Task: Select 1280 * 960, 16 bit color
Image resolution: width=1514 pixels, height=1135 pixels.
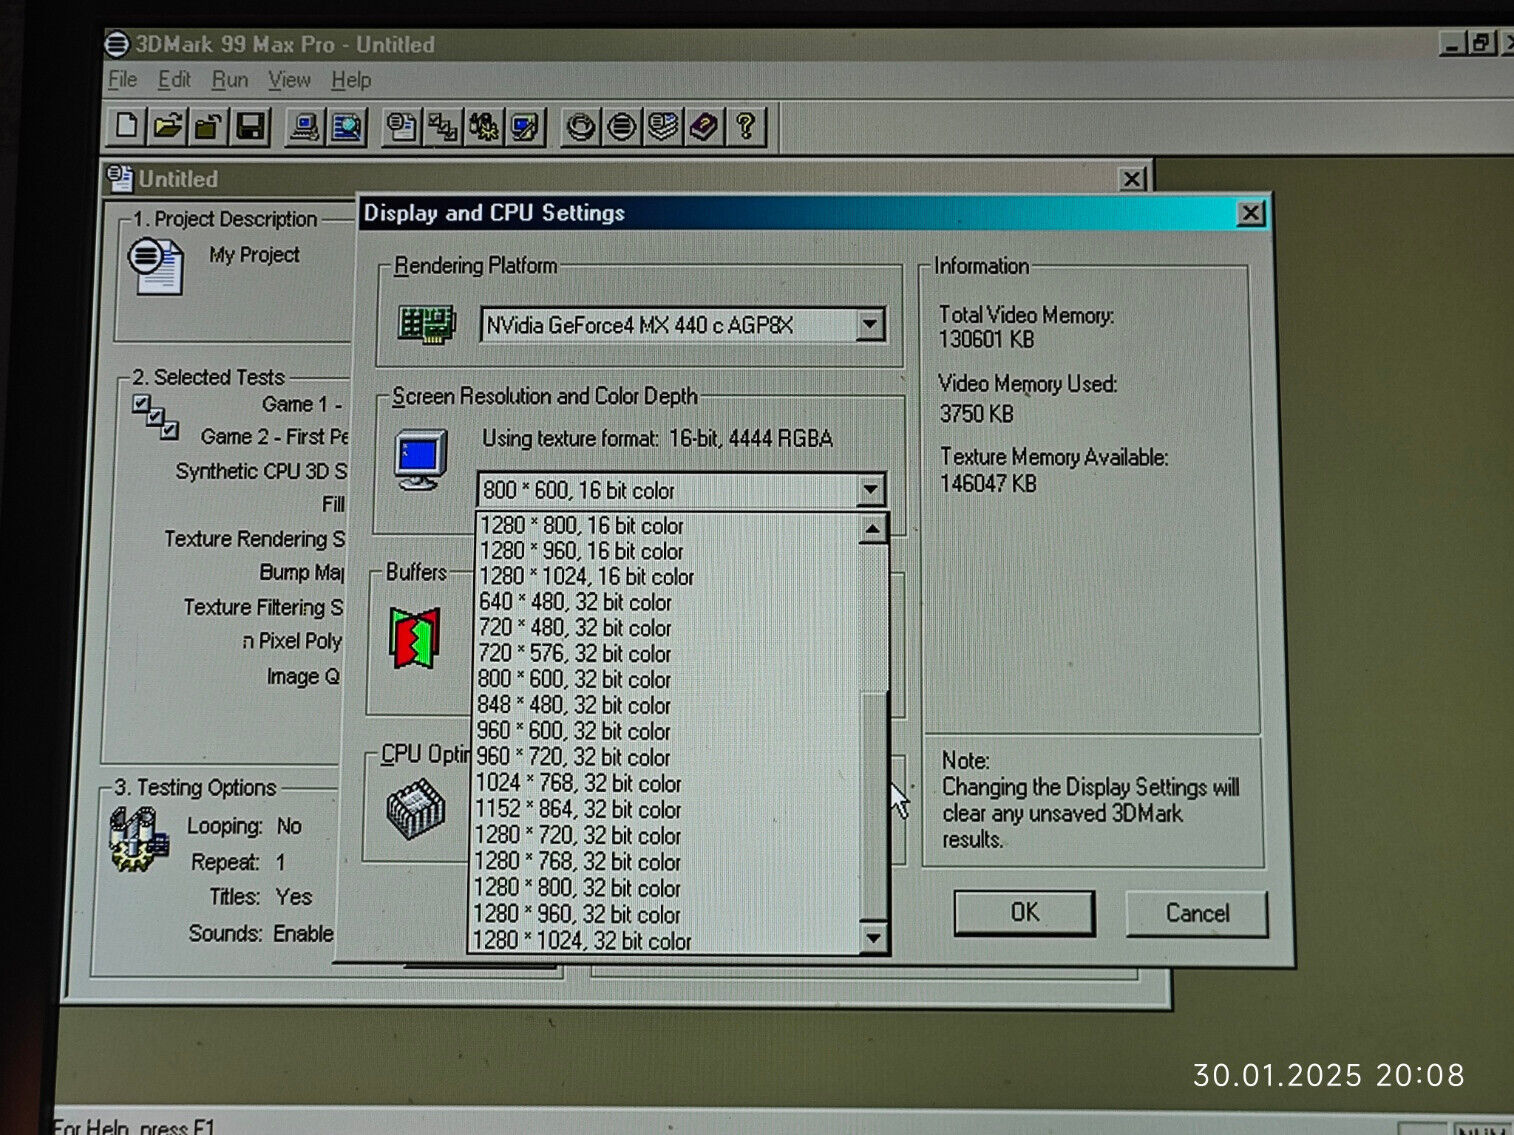Action: pyautogui.click(x=668, y=551)
